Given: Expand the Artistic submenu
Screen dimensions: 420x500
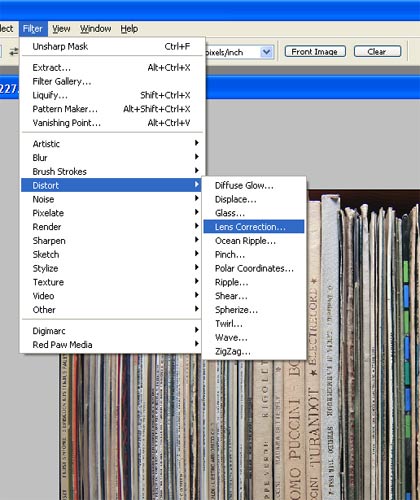Looking at the screenshot, I should [x=111, y=144].
